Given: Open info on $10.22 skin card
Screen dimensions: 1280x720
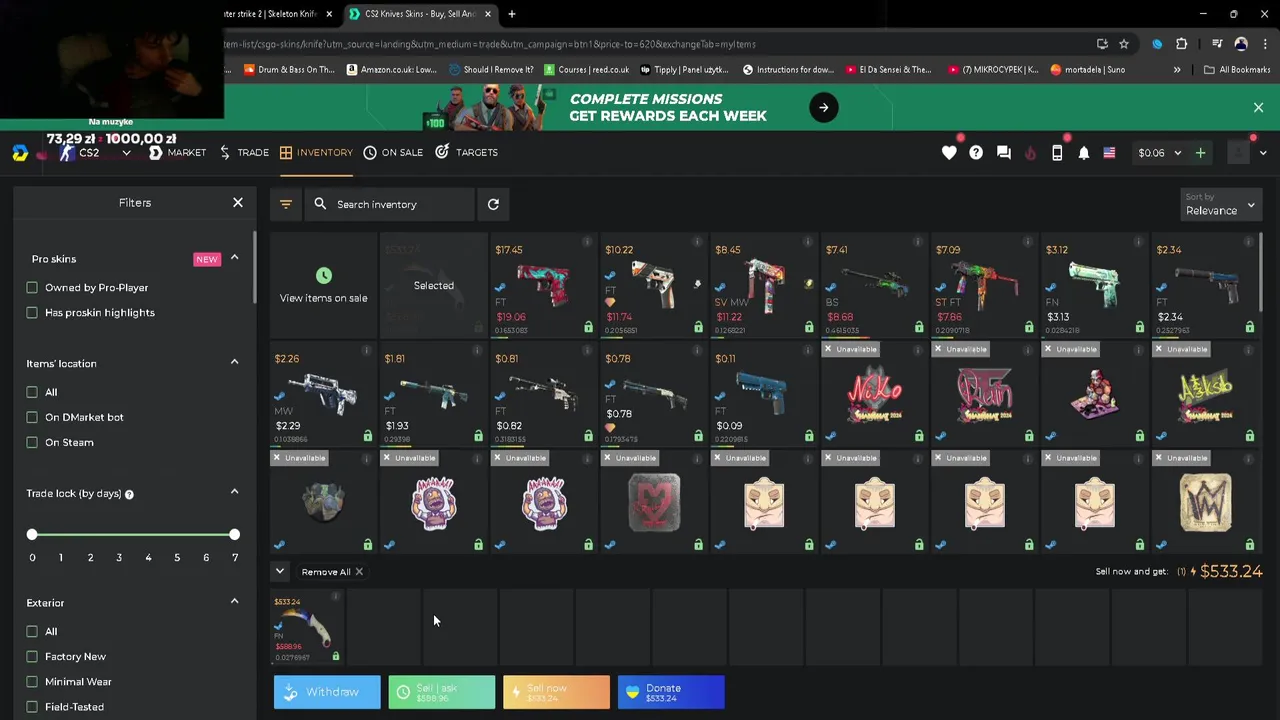Looking at the screenshot, I should click(697, 243).
